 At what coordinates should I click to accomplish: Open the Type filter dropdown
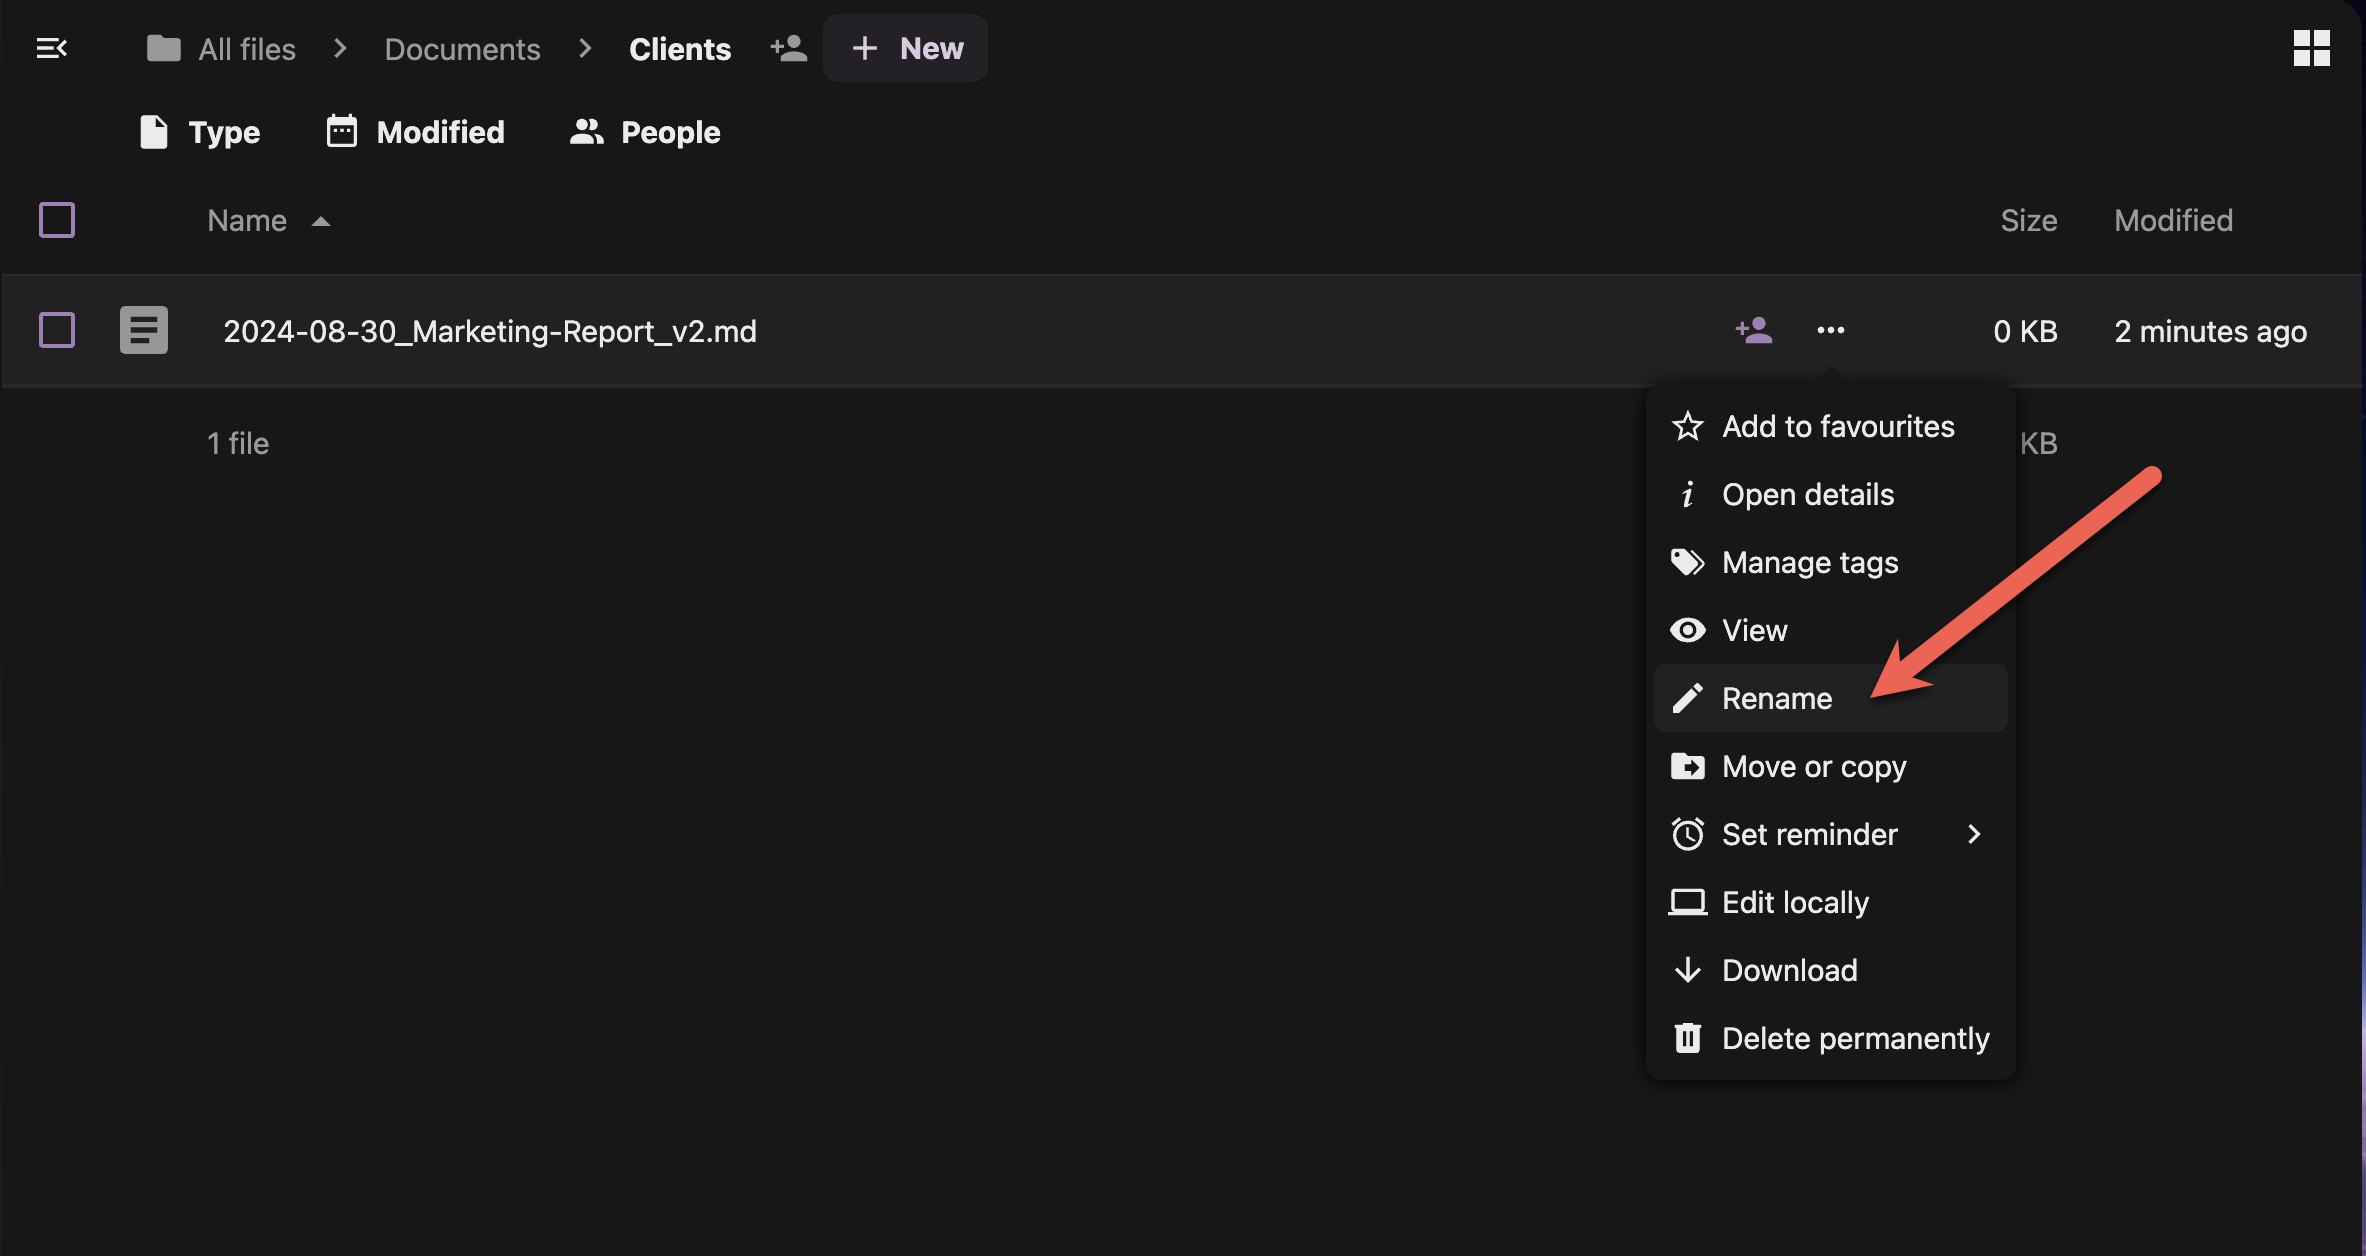tap(199, 132)
